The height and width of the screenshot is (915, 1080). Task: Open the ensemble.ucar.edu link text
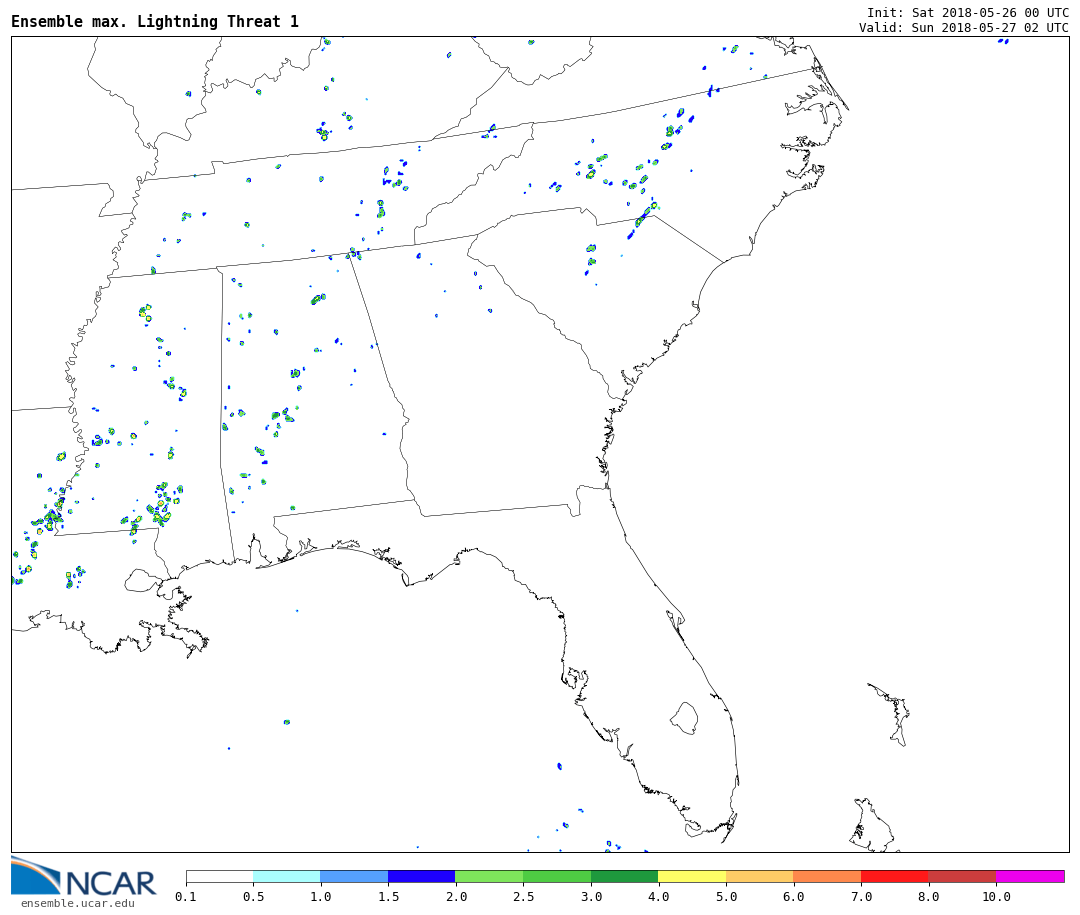point(78,903)
